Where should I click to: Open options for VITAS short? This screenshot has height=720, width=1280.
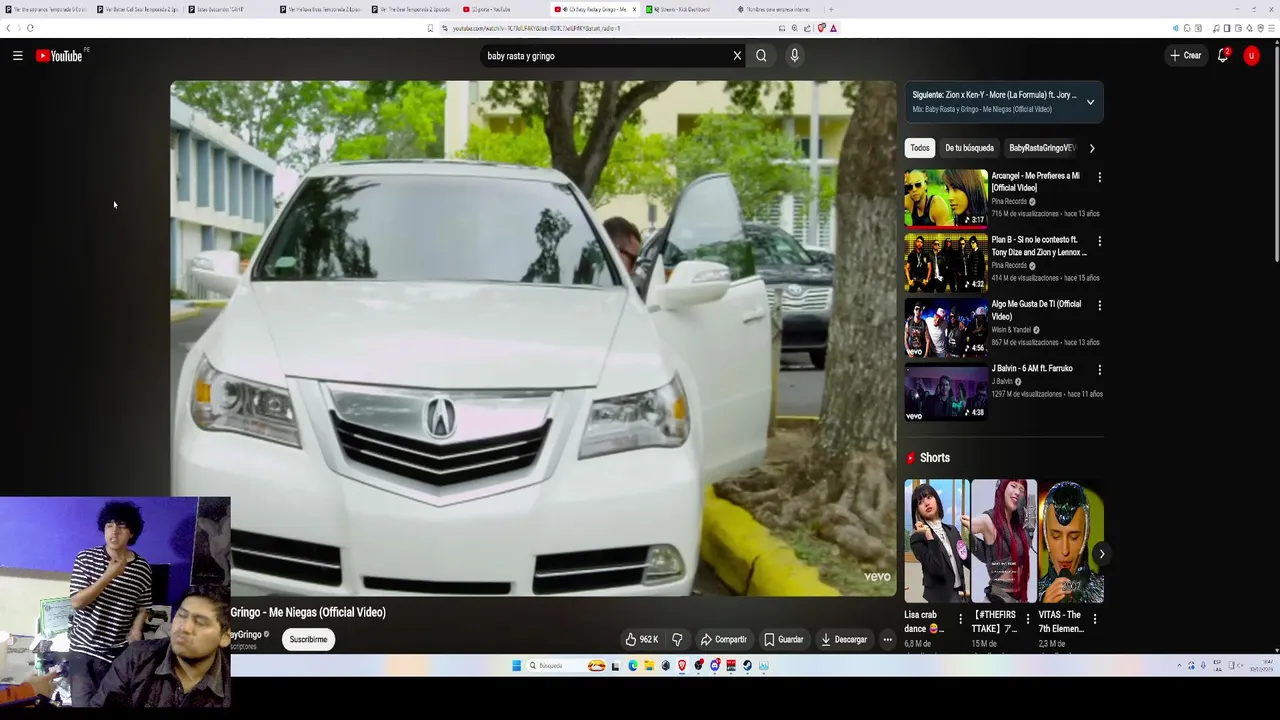click(1094, 619)
